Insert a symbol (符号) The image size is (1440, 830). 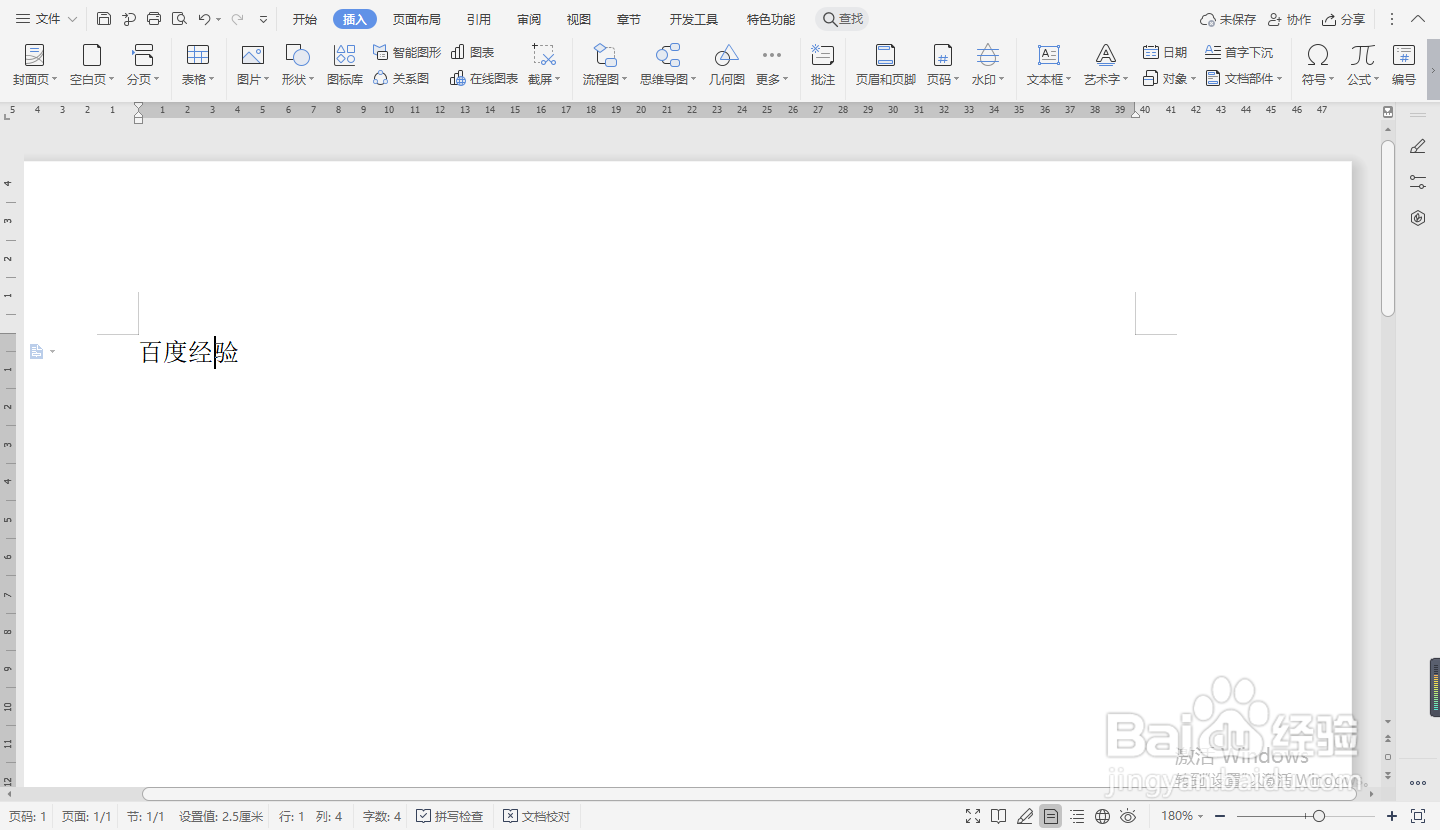[x=1318, y=65]
